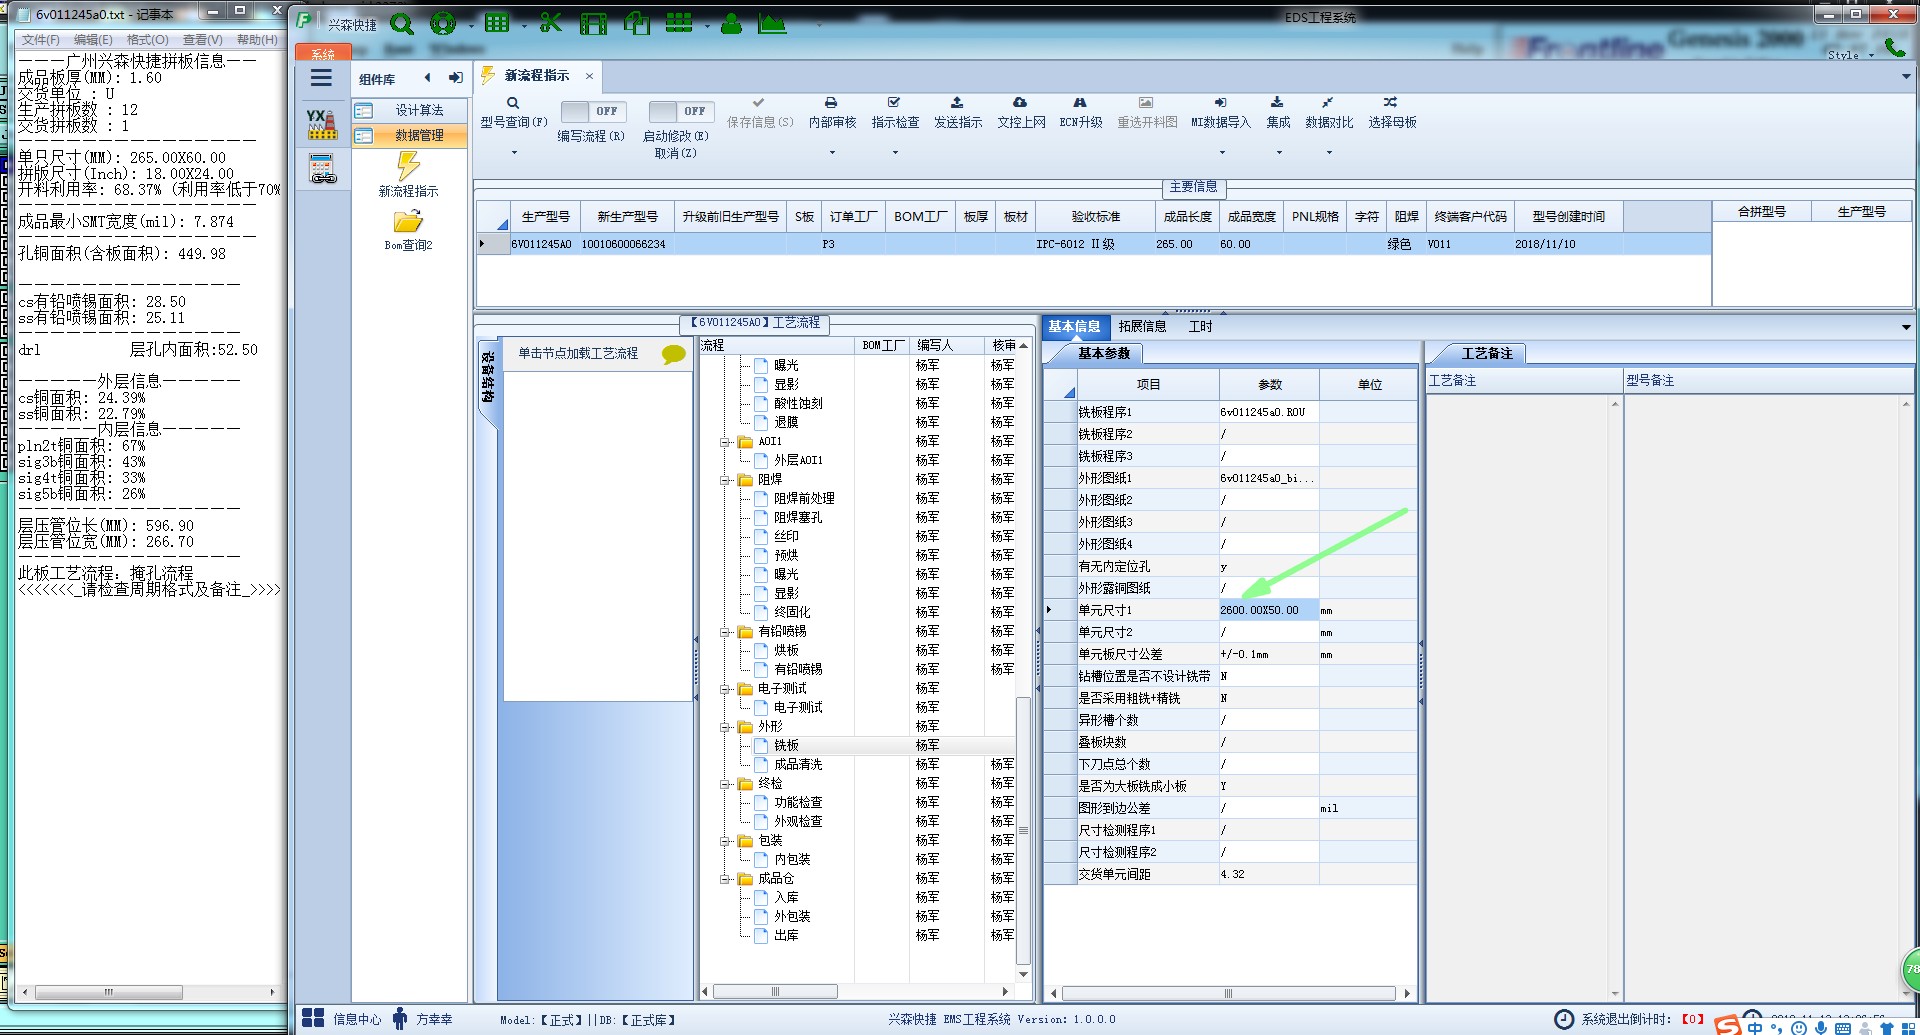The image size is (1920, 1035).
Task: Click the green table grid icon in top bar
Action: 497,23
